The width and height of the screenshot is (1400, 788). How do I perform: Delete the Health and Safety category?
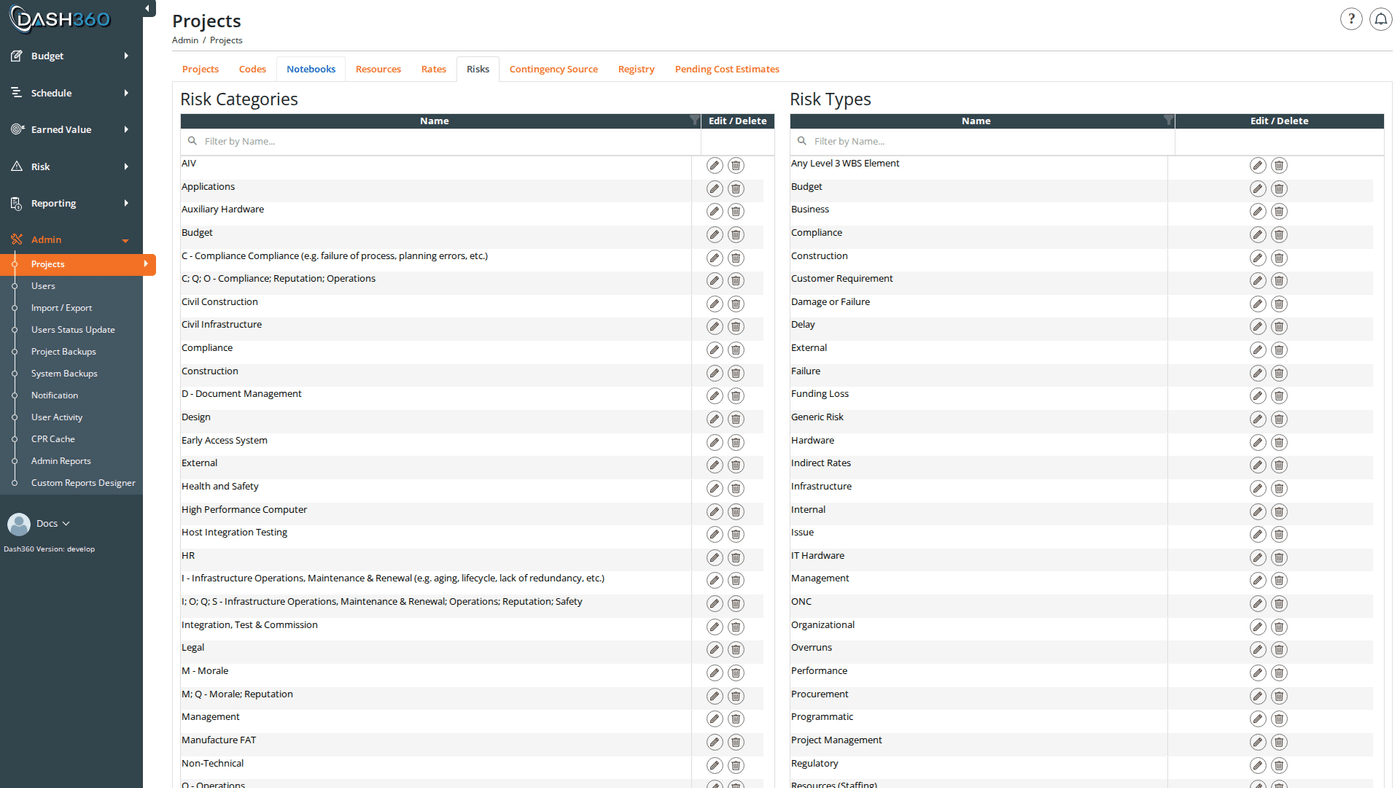(736, 488)
